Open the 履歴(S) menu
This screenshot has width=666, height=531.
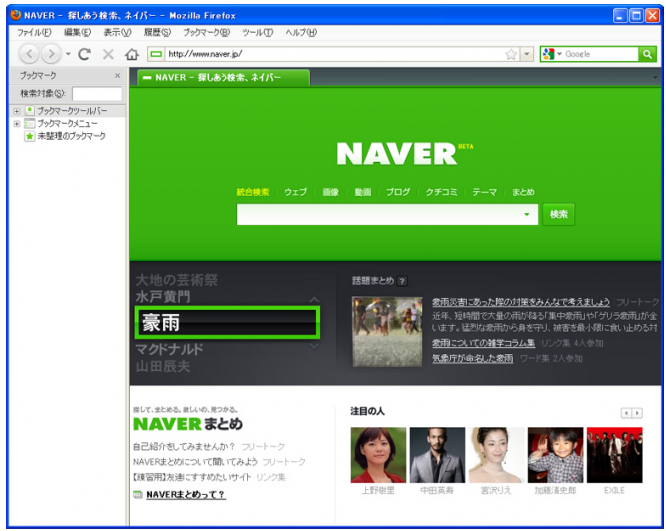click(x=157, y=32)
